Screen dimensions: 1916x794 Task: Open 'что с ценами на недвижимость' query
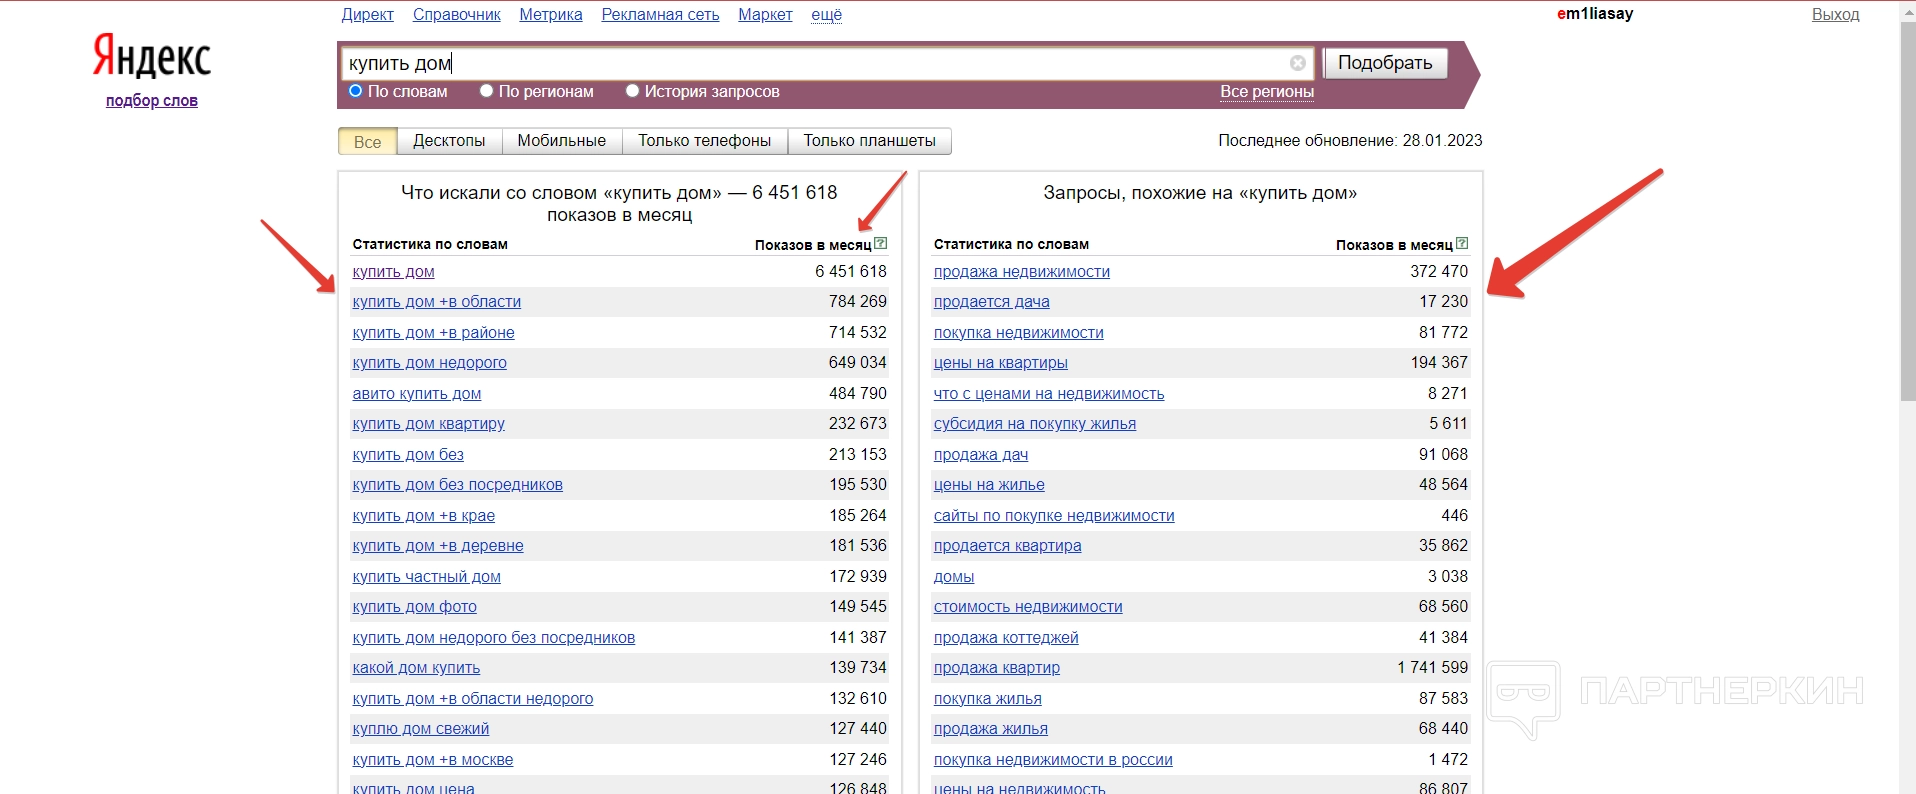click(x=1048, y=394)
